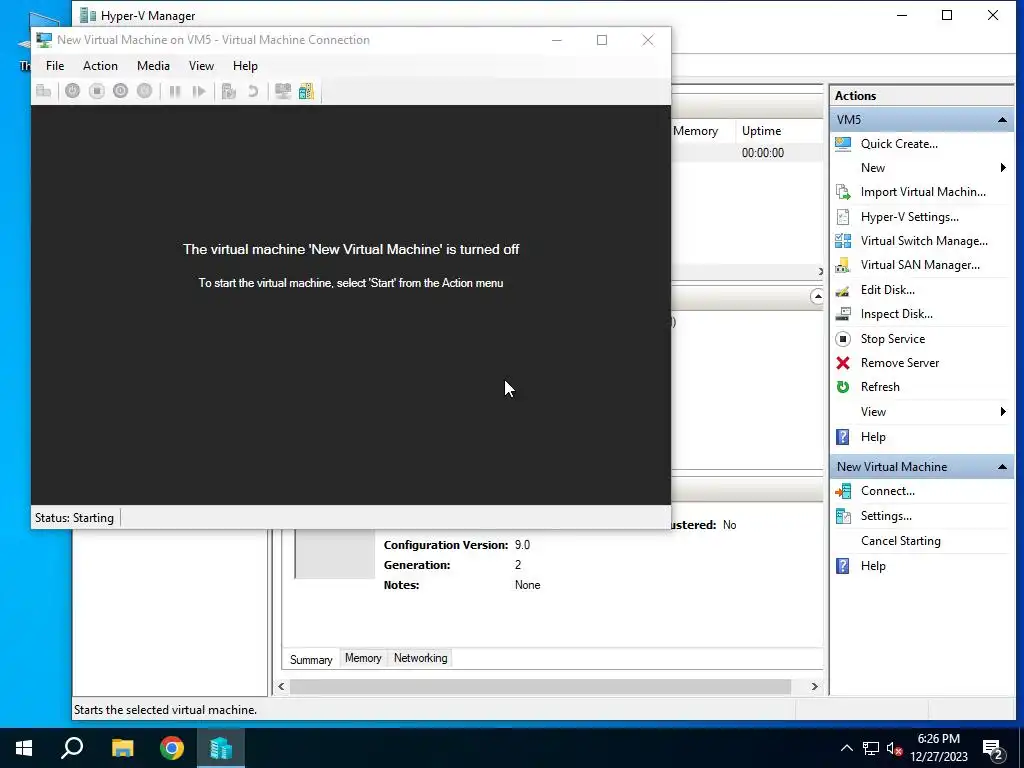Open Windows taskbar search

point(72,748)
